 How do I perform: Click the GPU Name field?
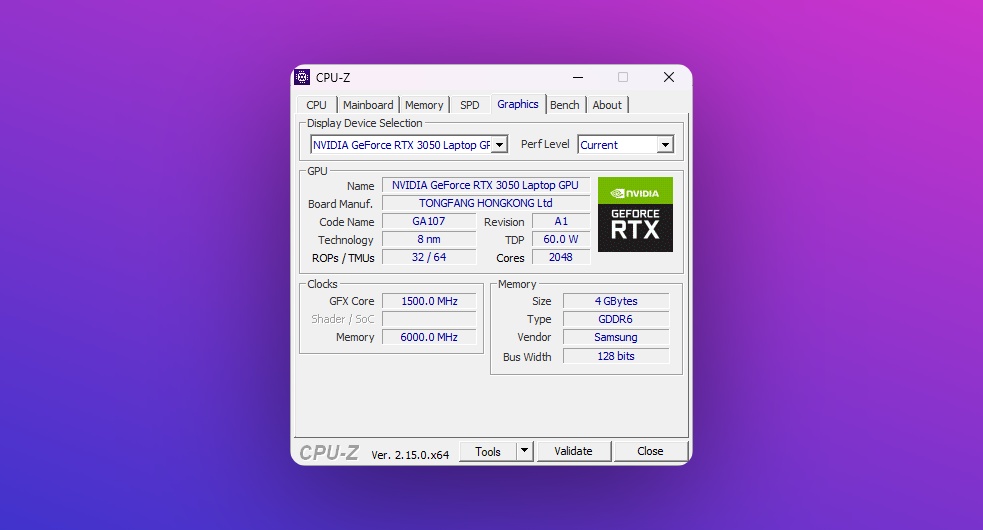485,186
